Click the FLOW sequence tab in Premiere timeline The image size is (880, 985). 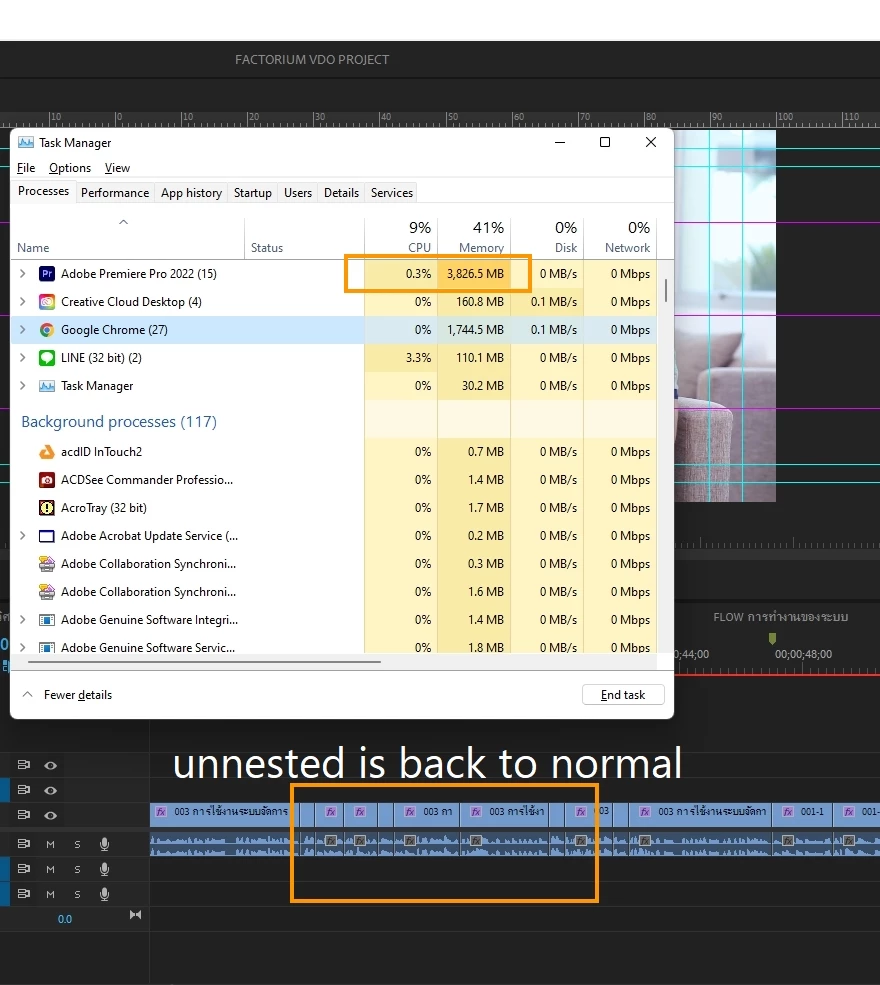780,617
